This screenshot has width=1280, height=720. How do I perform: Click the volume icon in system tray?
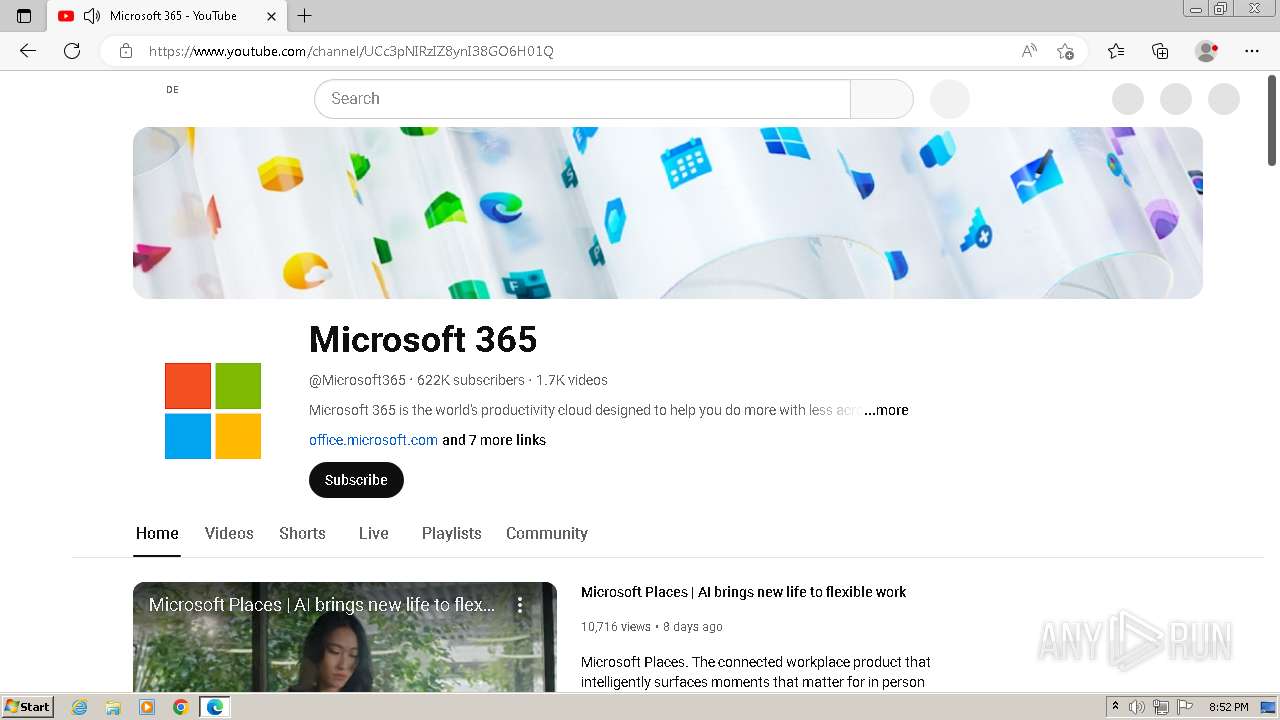pos(1137,707)
